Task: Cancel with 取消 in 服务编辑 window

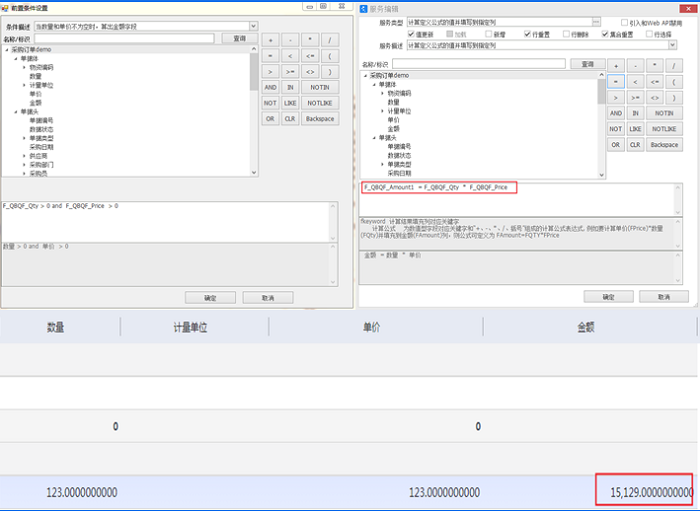Action: pos(664,297)
